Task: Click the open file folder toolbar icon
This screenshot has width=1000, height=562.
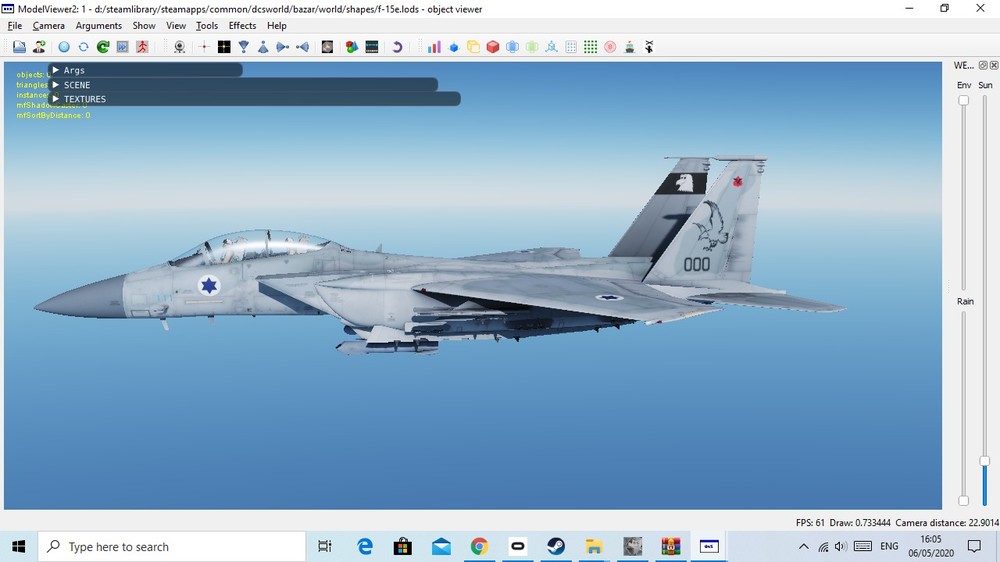Action: (x=19, y=47)
